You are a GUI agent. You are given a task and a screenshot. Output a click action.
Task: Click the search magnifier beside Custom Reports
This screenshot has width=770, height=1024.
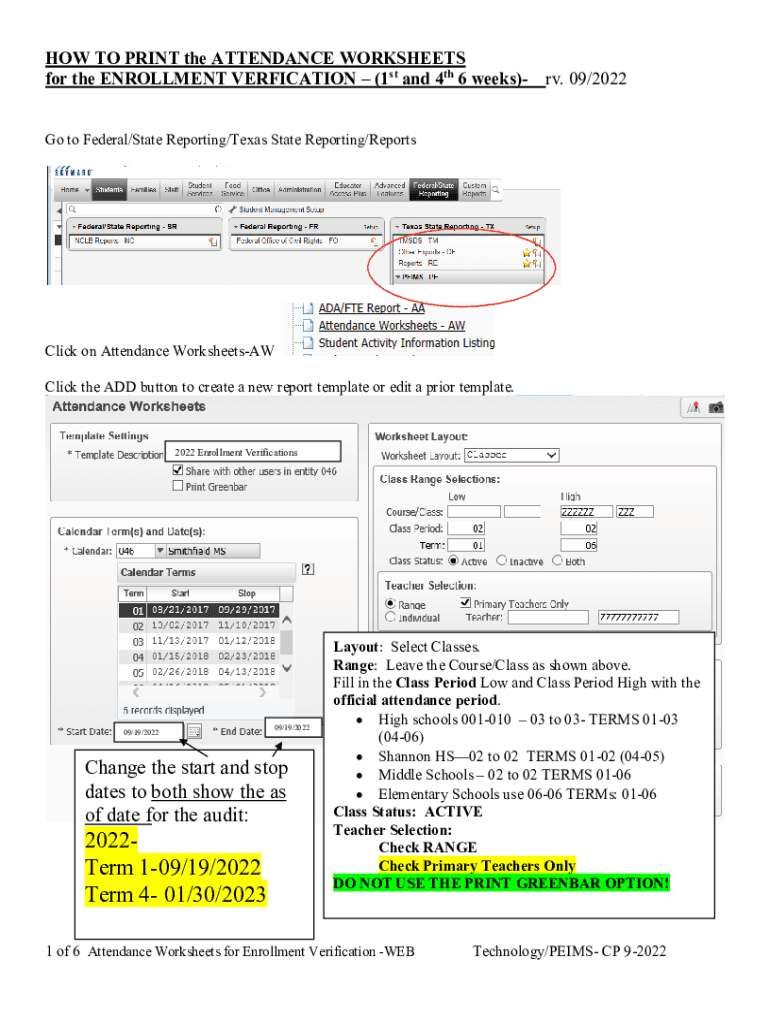[x=496, y=188]
